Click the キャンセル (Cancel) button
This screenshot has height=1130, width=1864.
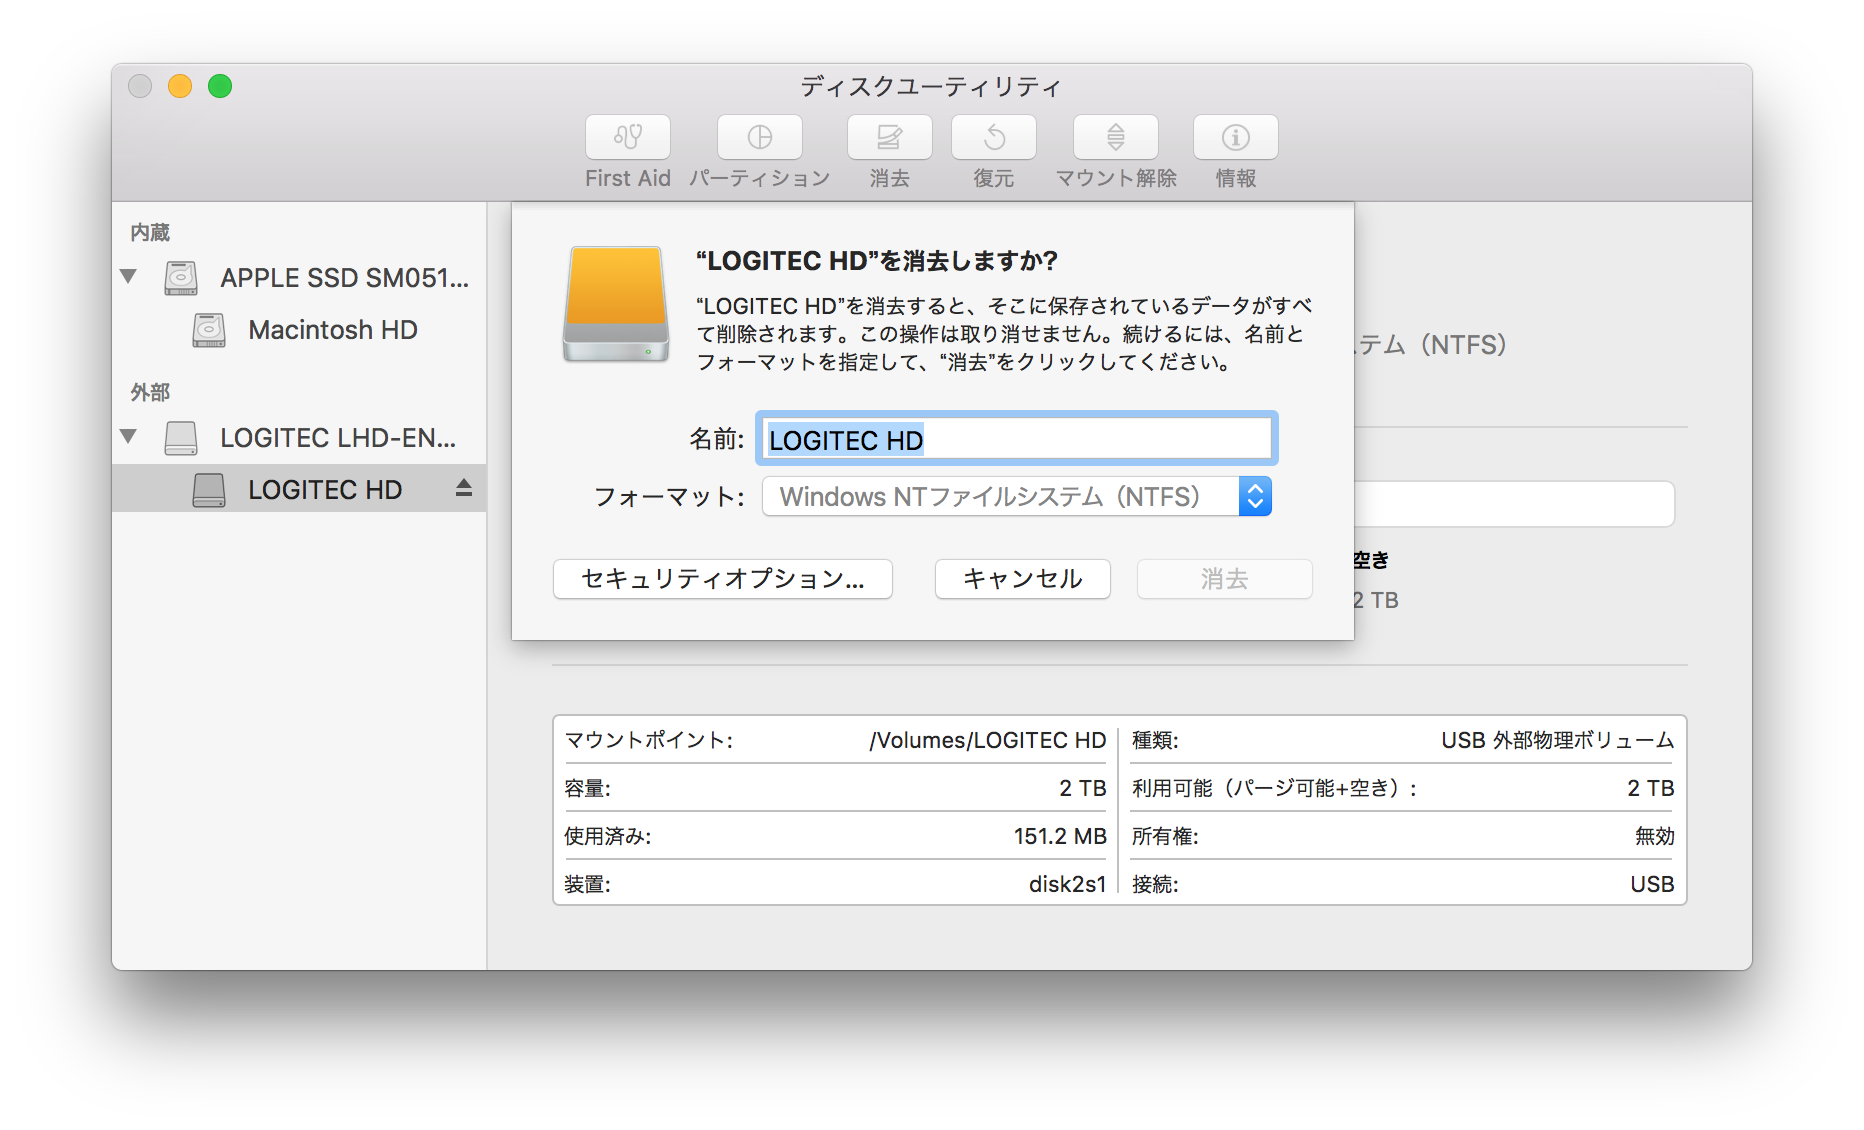[x=1023, y=579]
